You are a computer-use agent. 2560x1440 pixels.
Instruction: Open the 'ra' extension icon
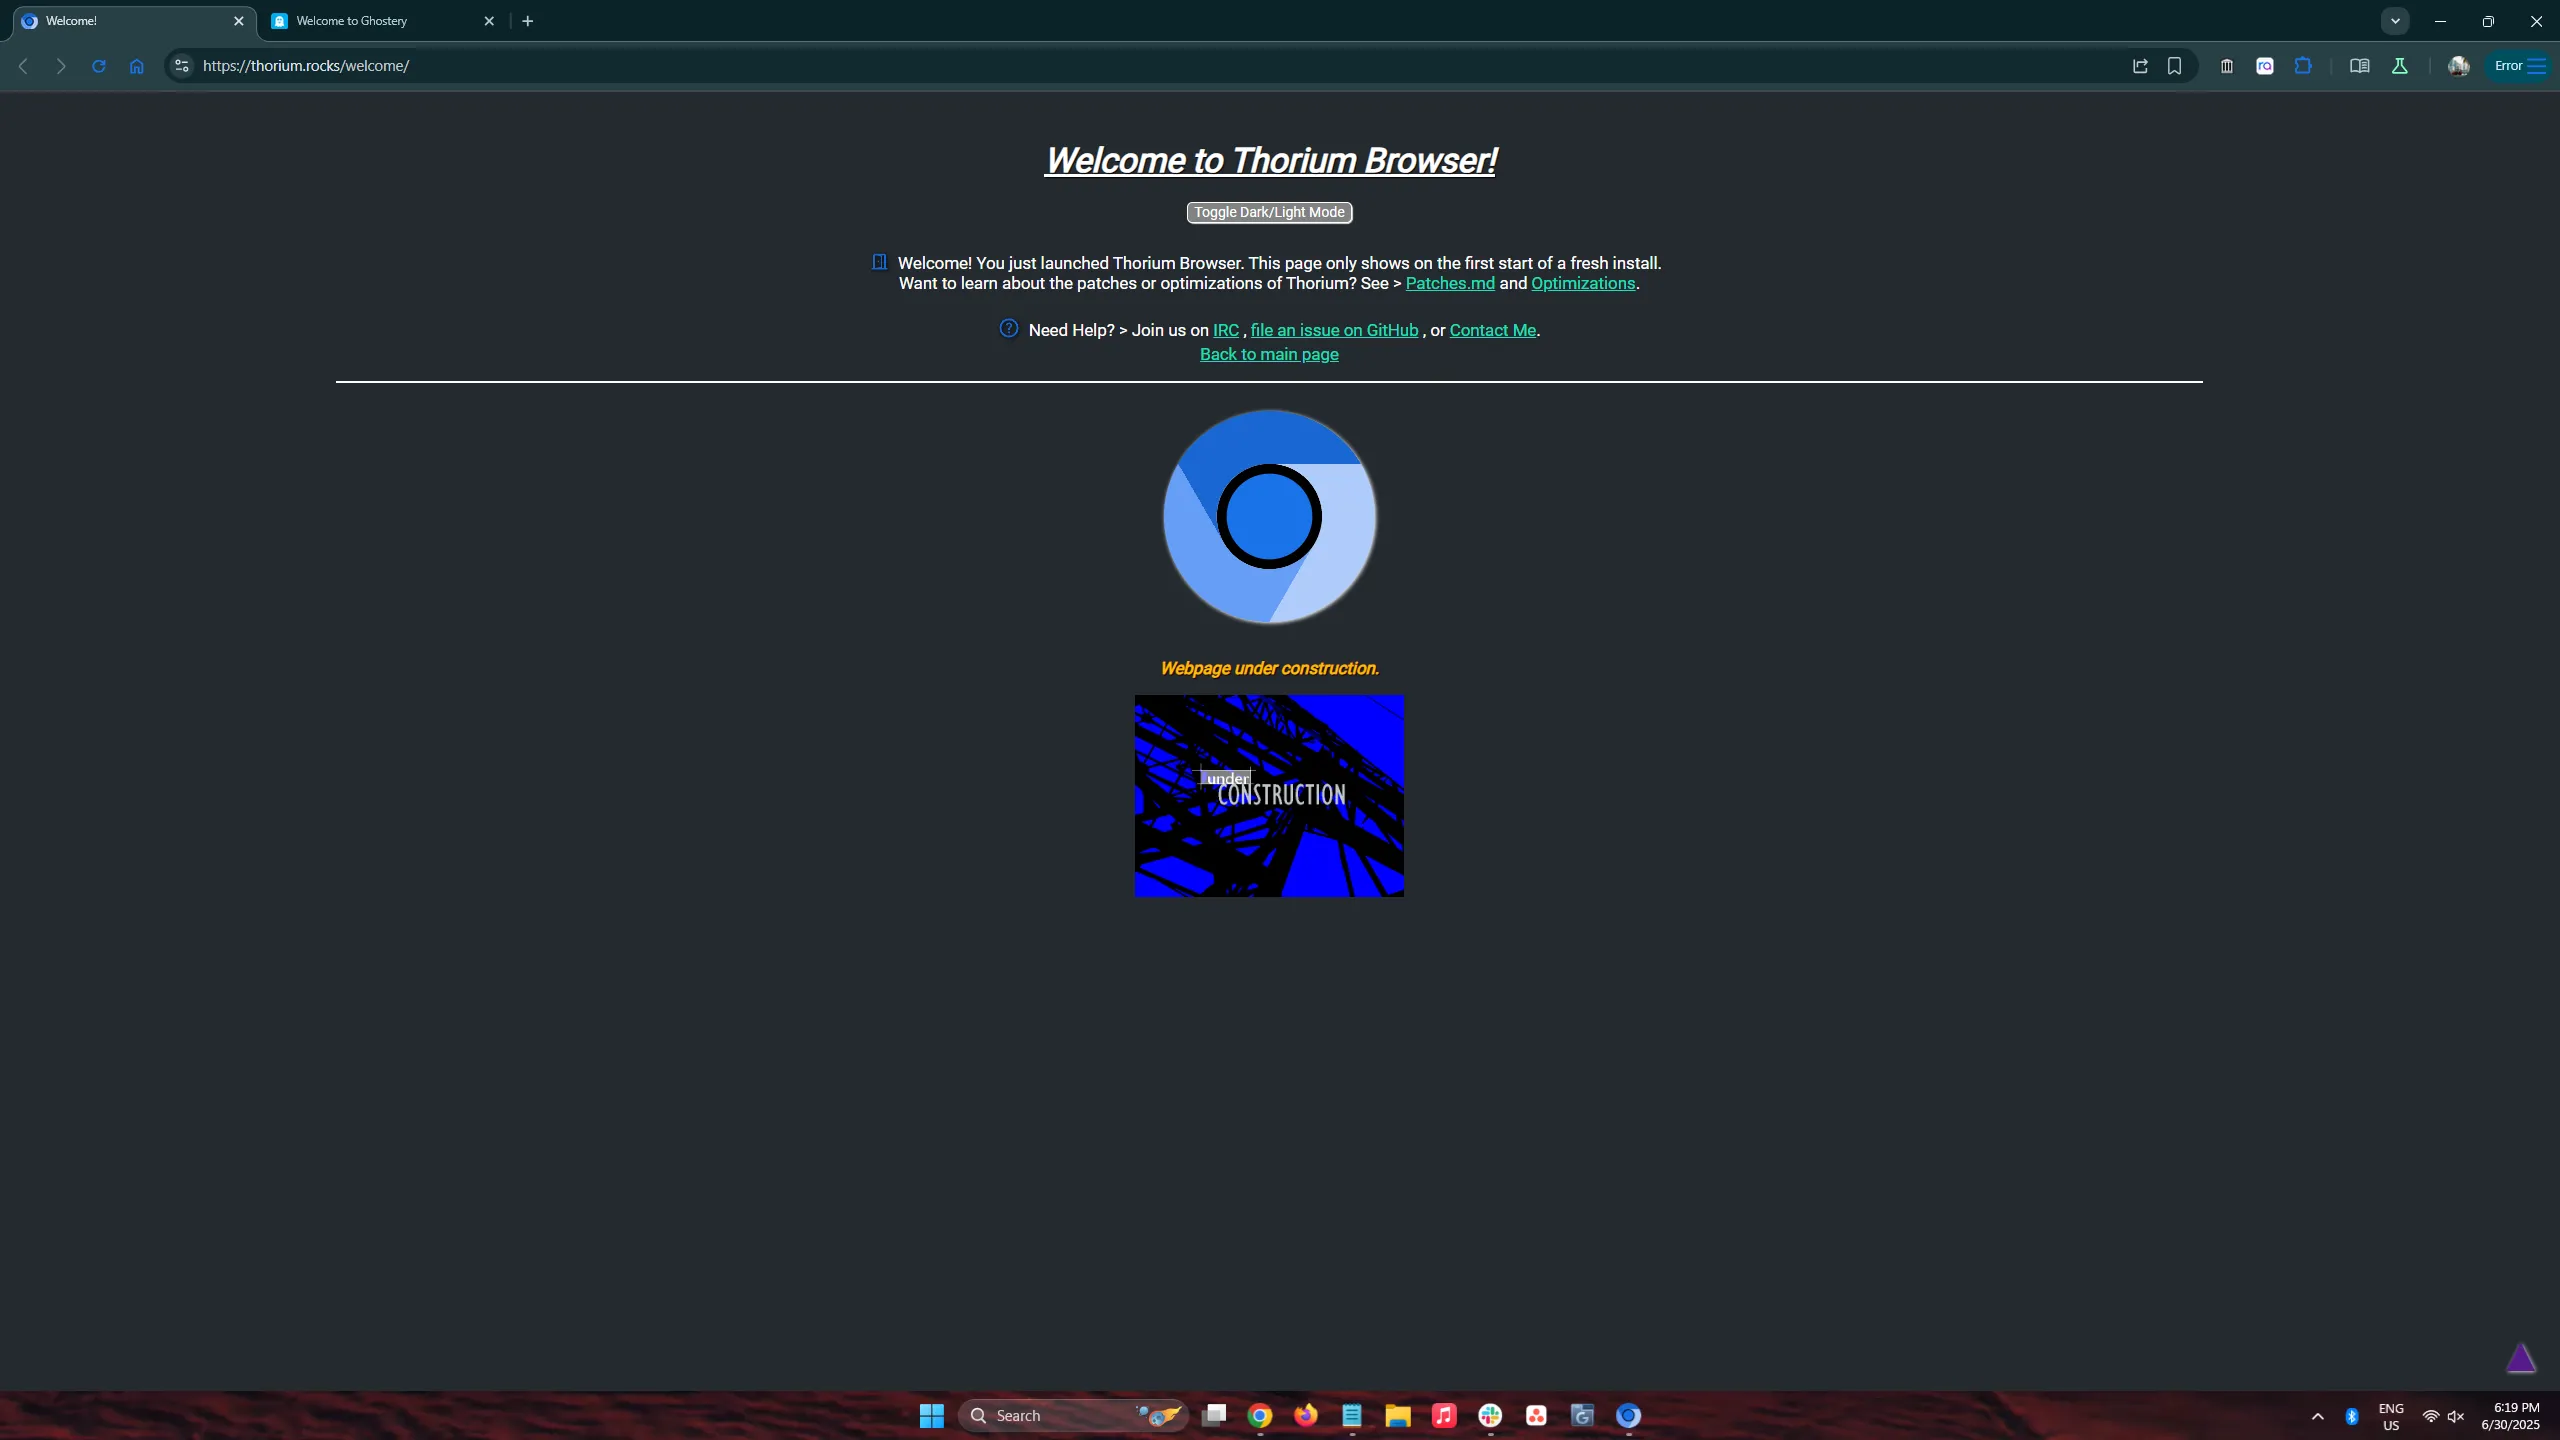pos(2265,66)
